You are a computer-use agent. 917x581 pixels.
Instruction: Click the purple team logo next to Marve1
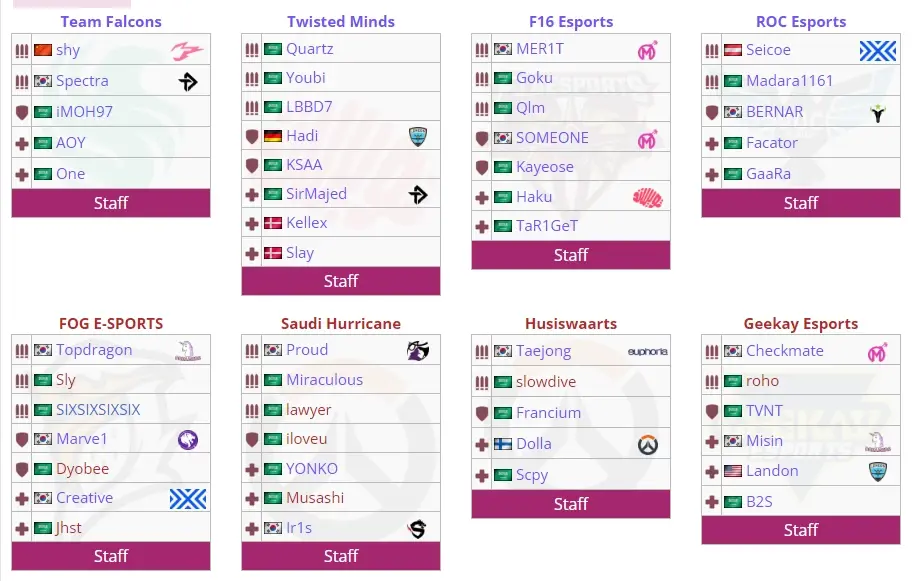tap(187, 439)
